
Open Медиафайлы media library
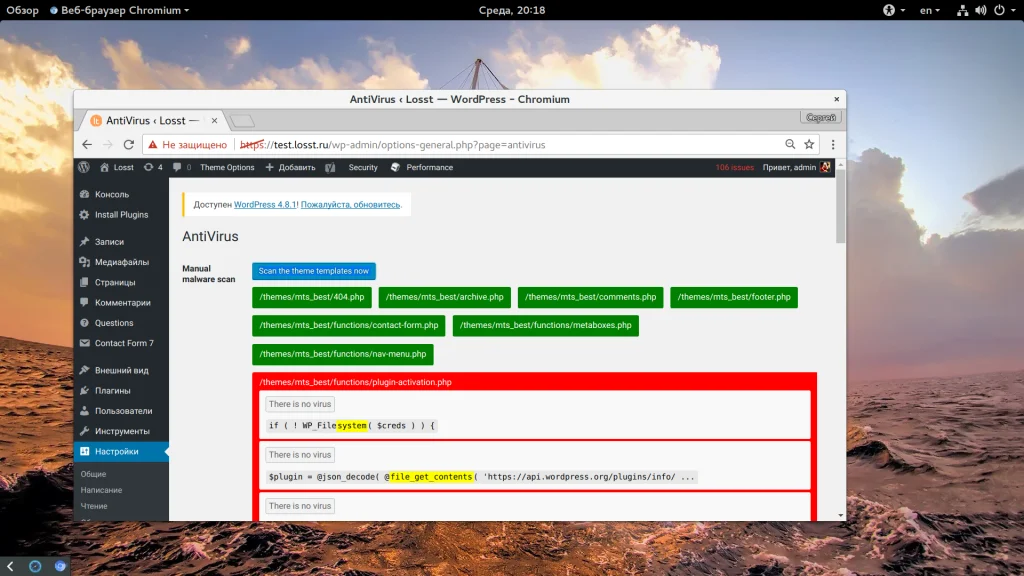tap(121, 262)
